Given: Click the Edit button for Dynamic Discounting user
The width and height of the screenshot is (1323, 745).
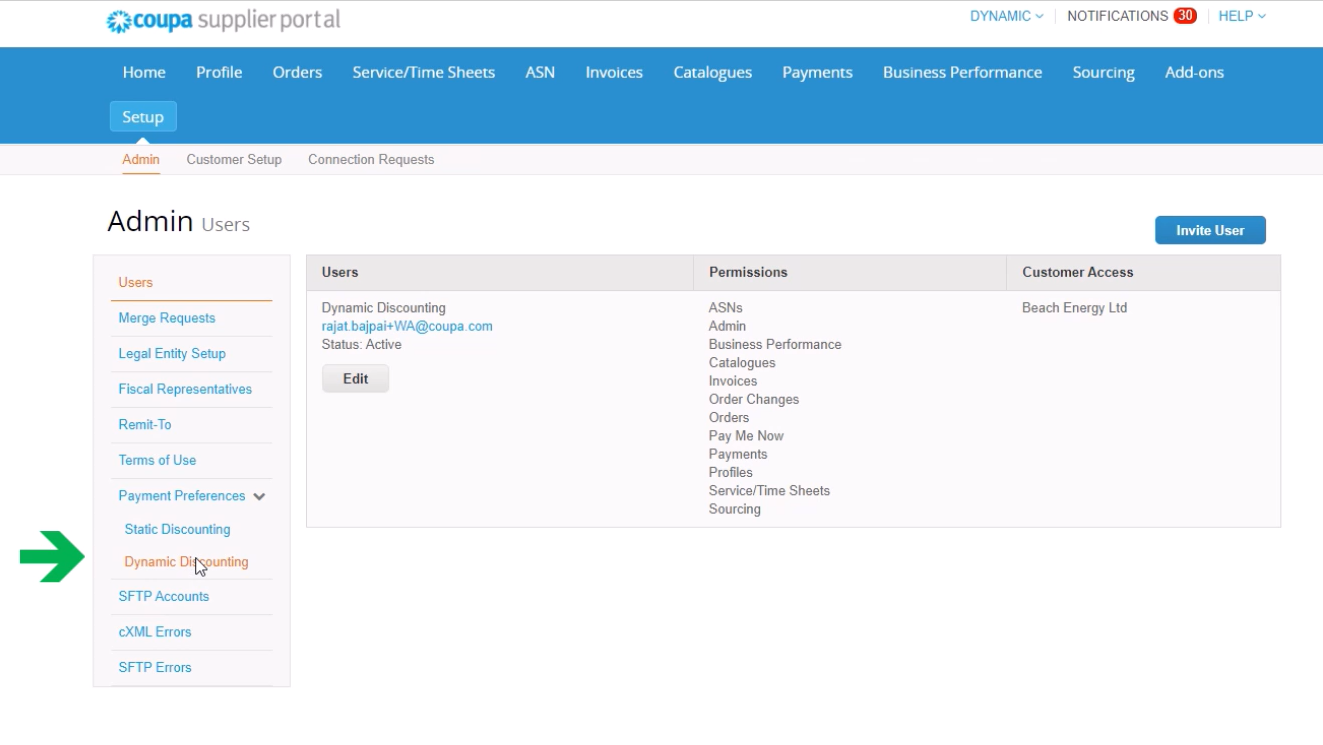Looking at the screenshot, I should [355, 379].
